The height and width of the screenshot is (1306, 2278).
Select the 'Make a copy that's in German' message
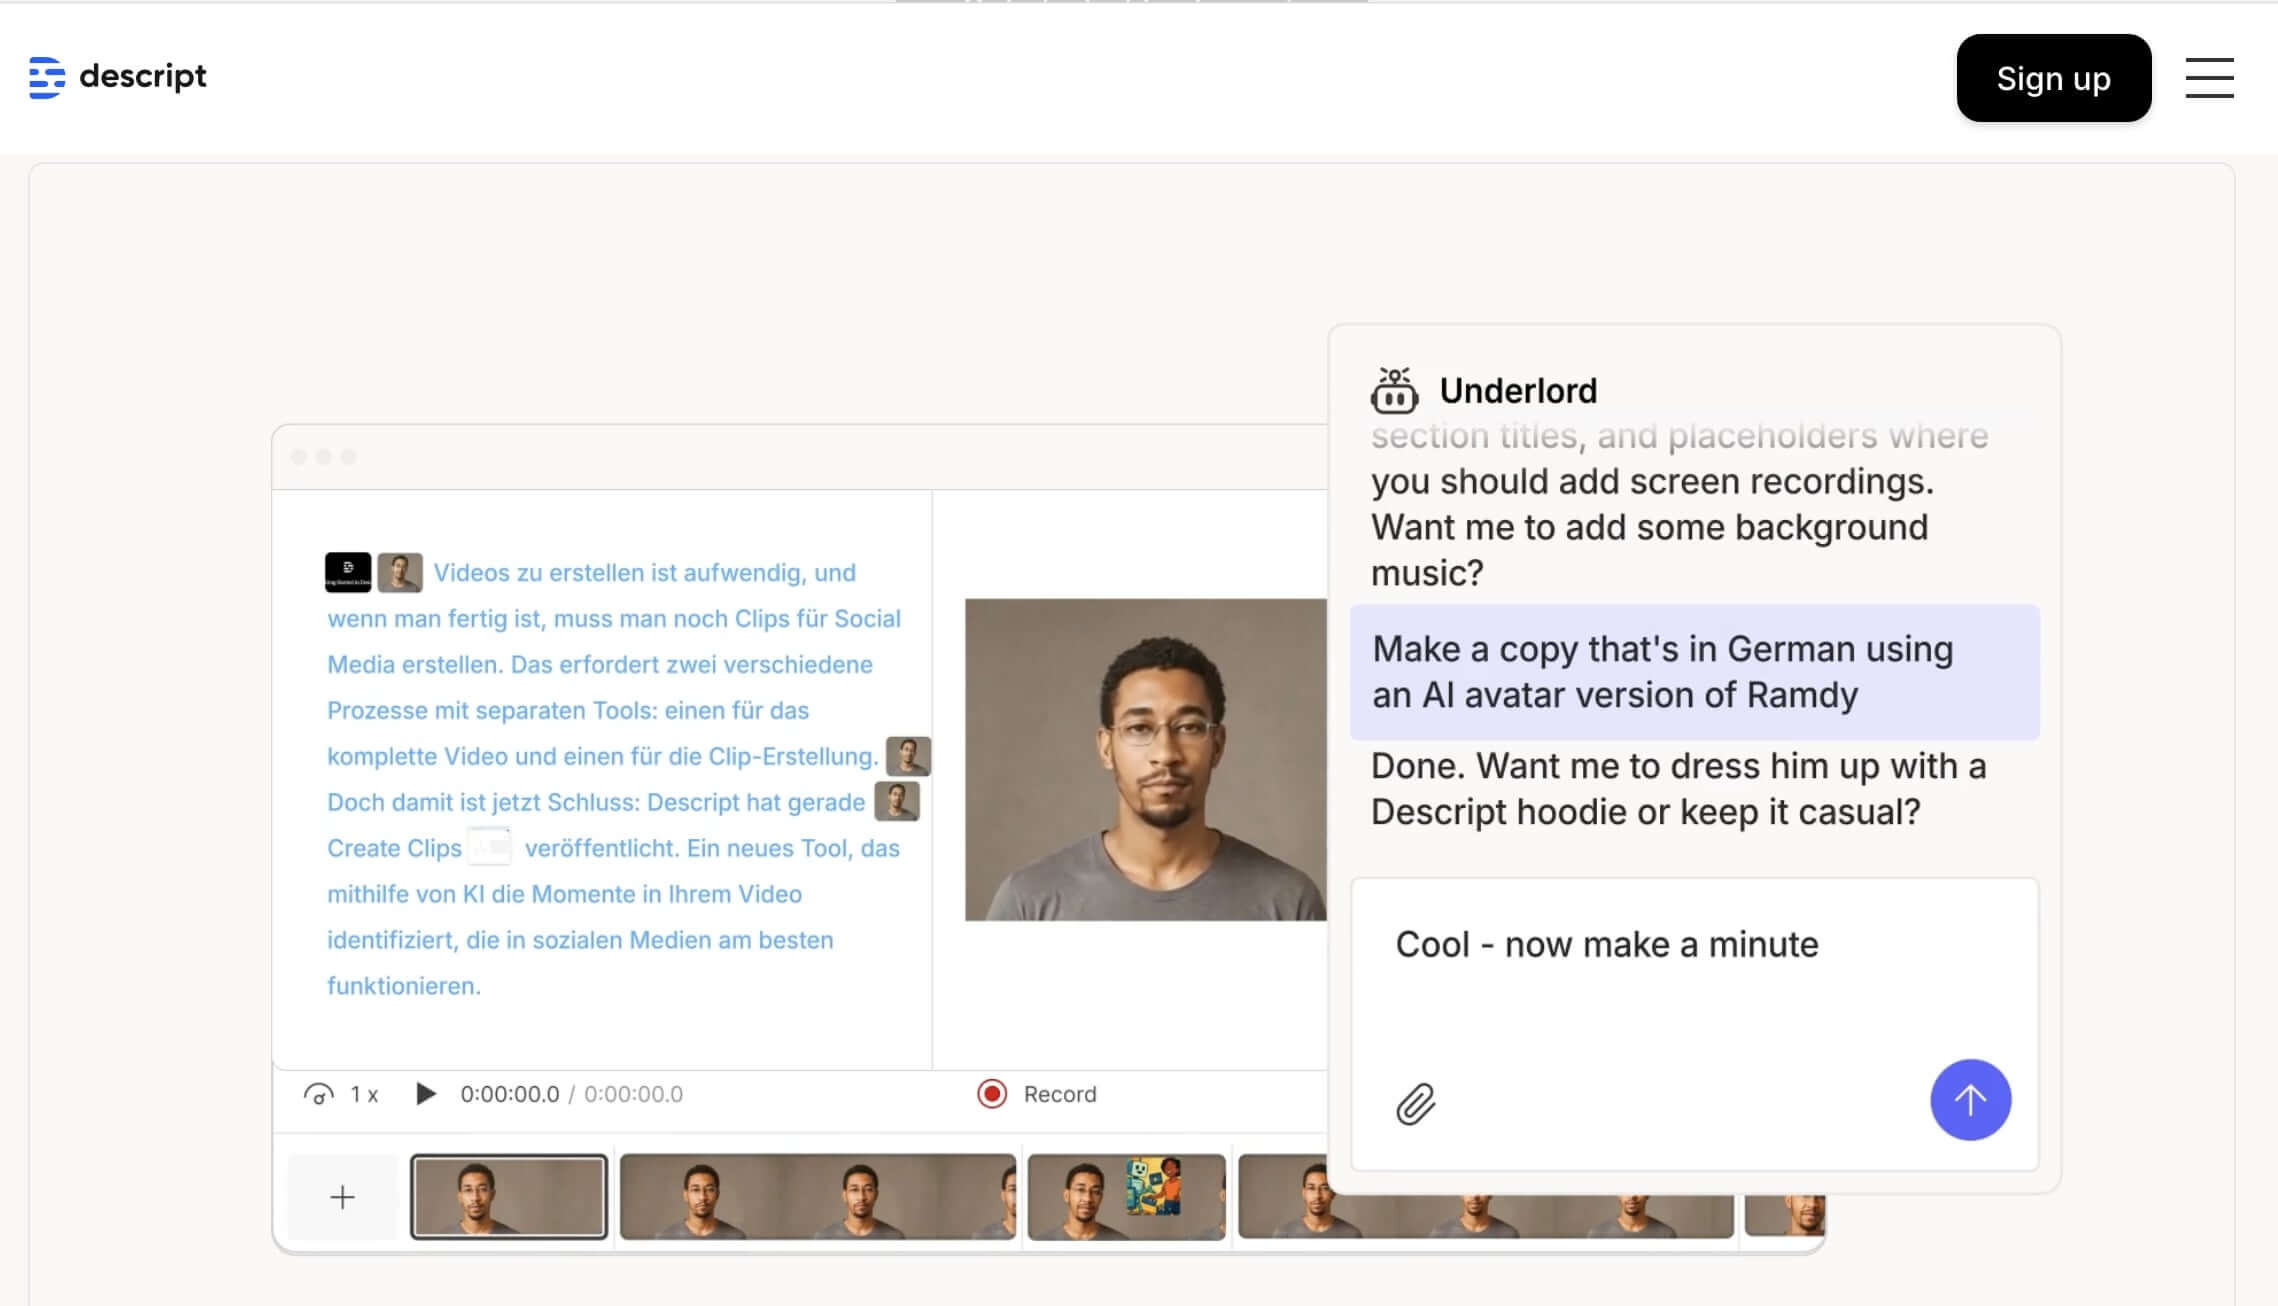pos(1694,672)
